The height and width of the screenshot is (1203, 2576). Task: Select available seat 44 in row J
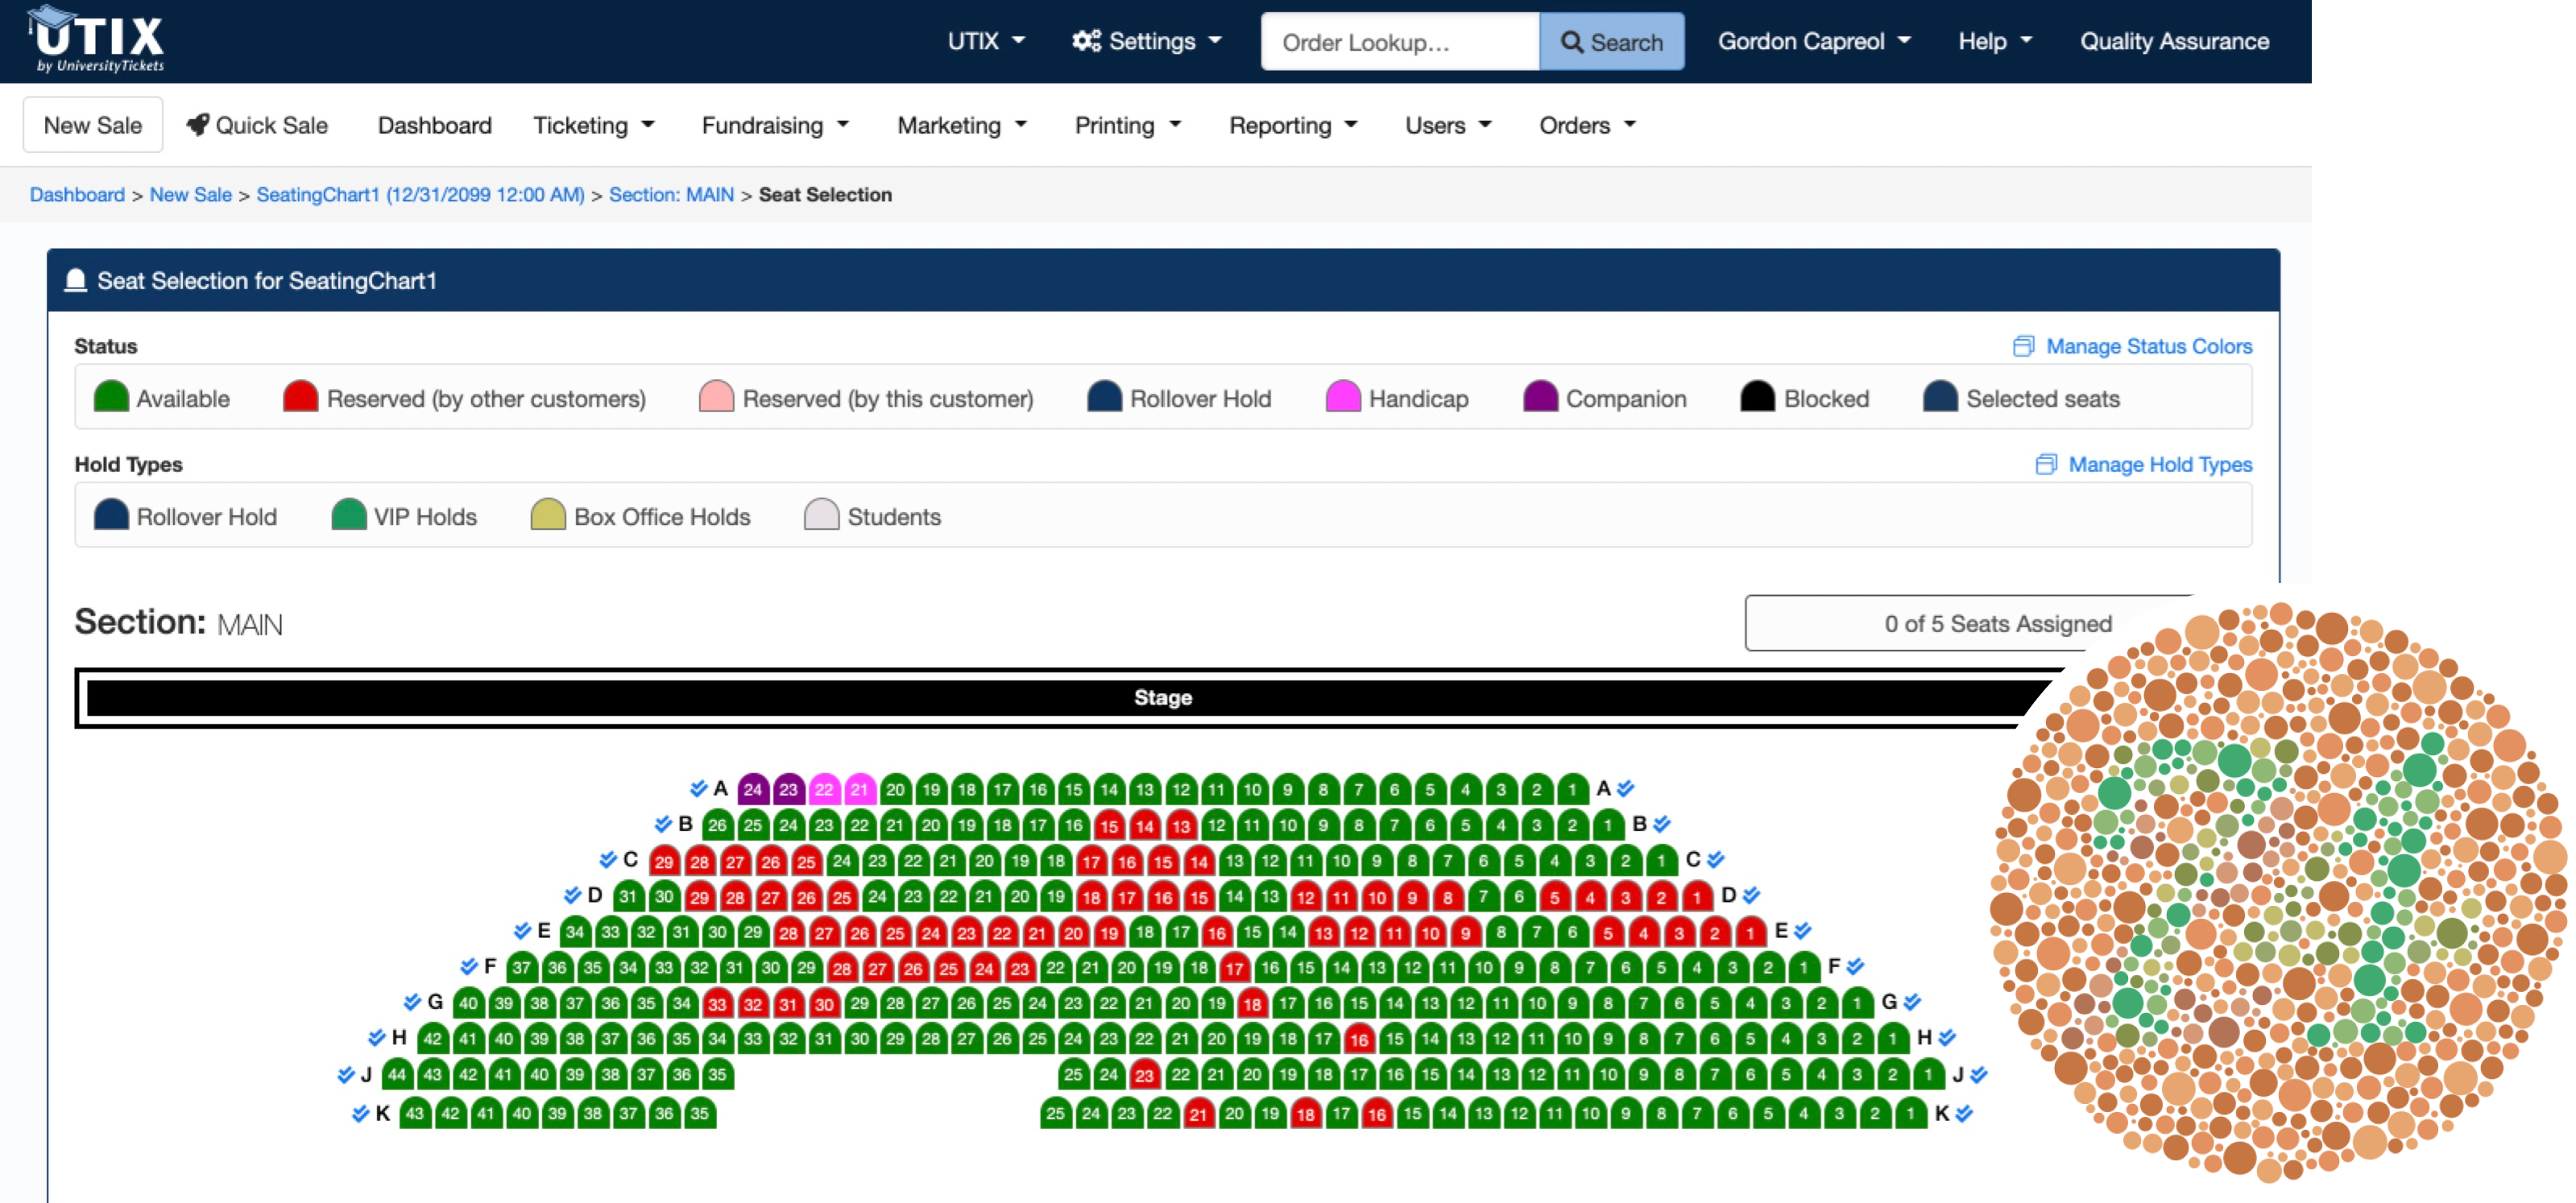[396, 1075]
